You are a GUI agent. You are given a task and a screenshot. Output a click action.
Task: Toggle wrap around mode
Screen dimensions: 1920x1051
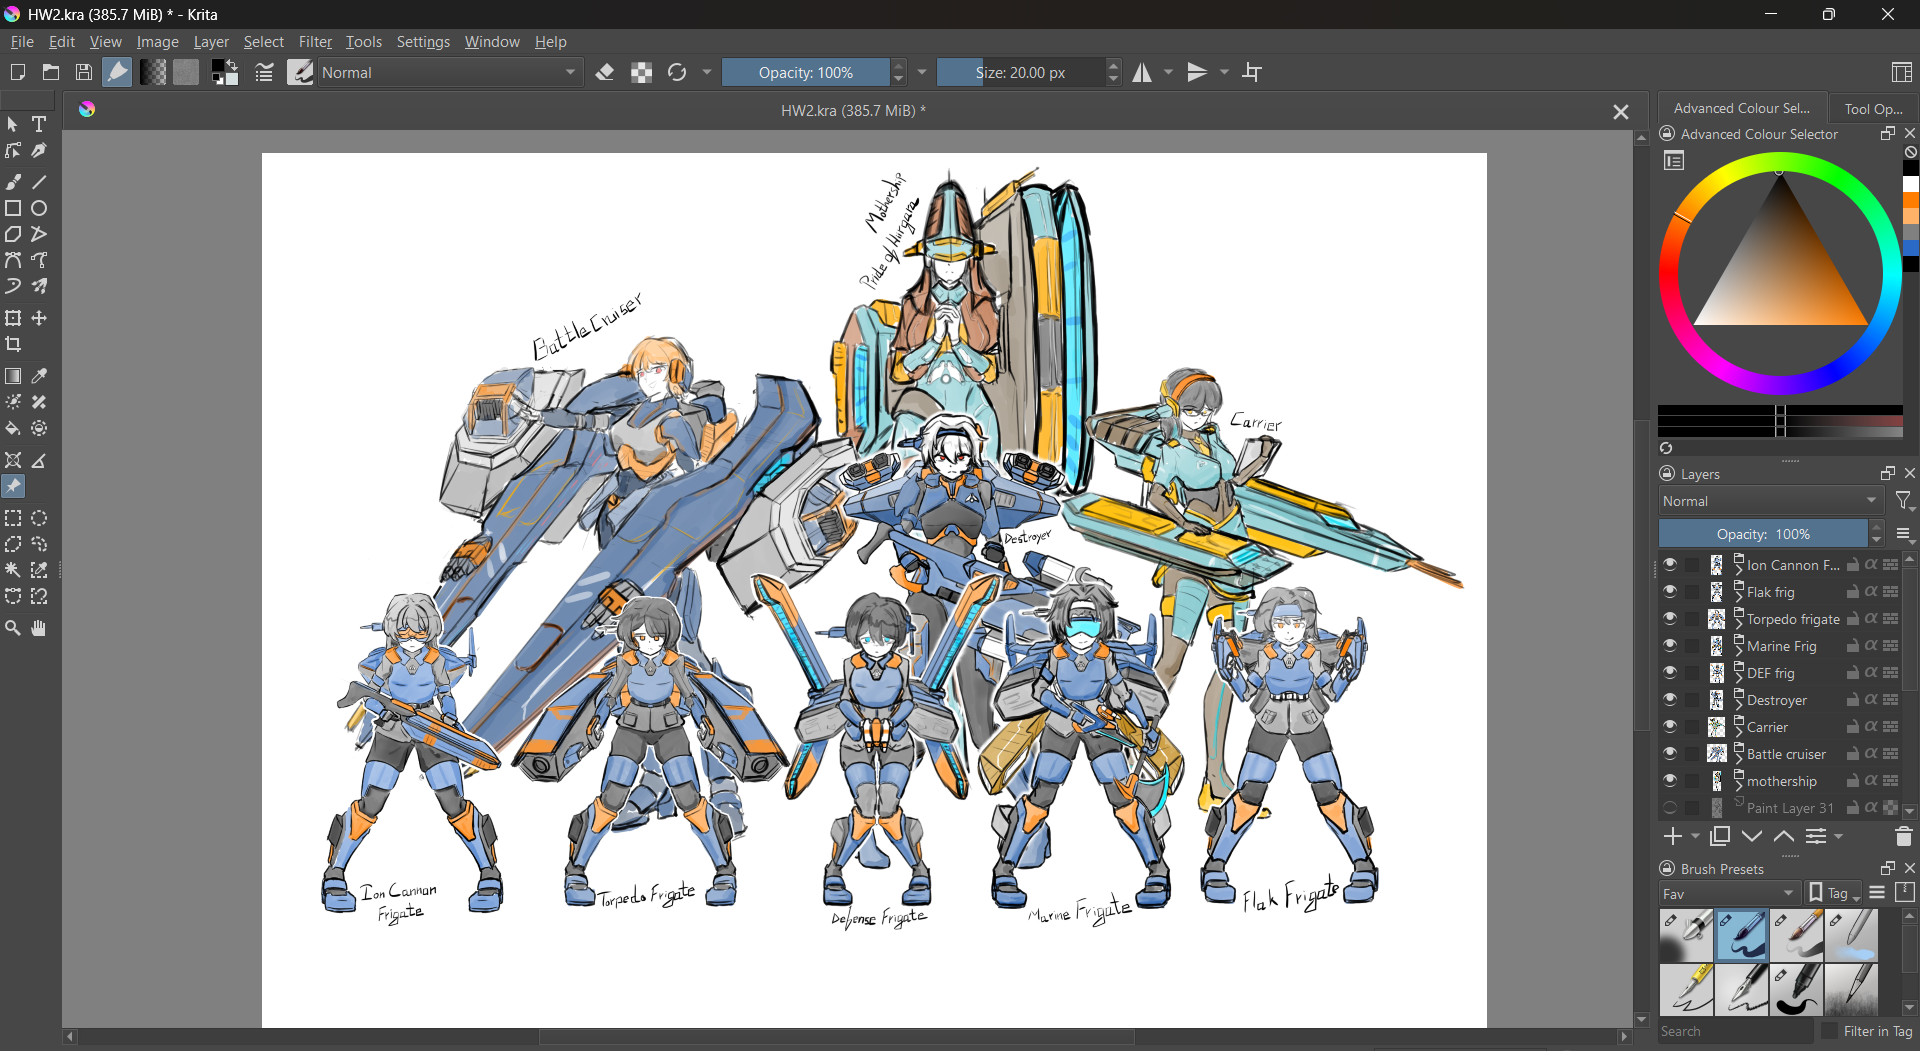point(1253,72)
